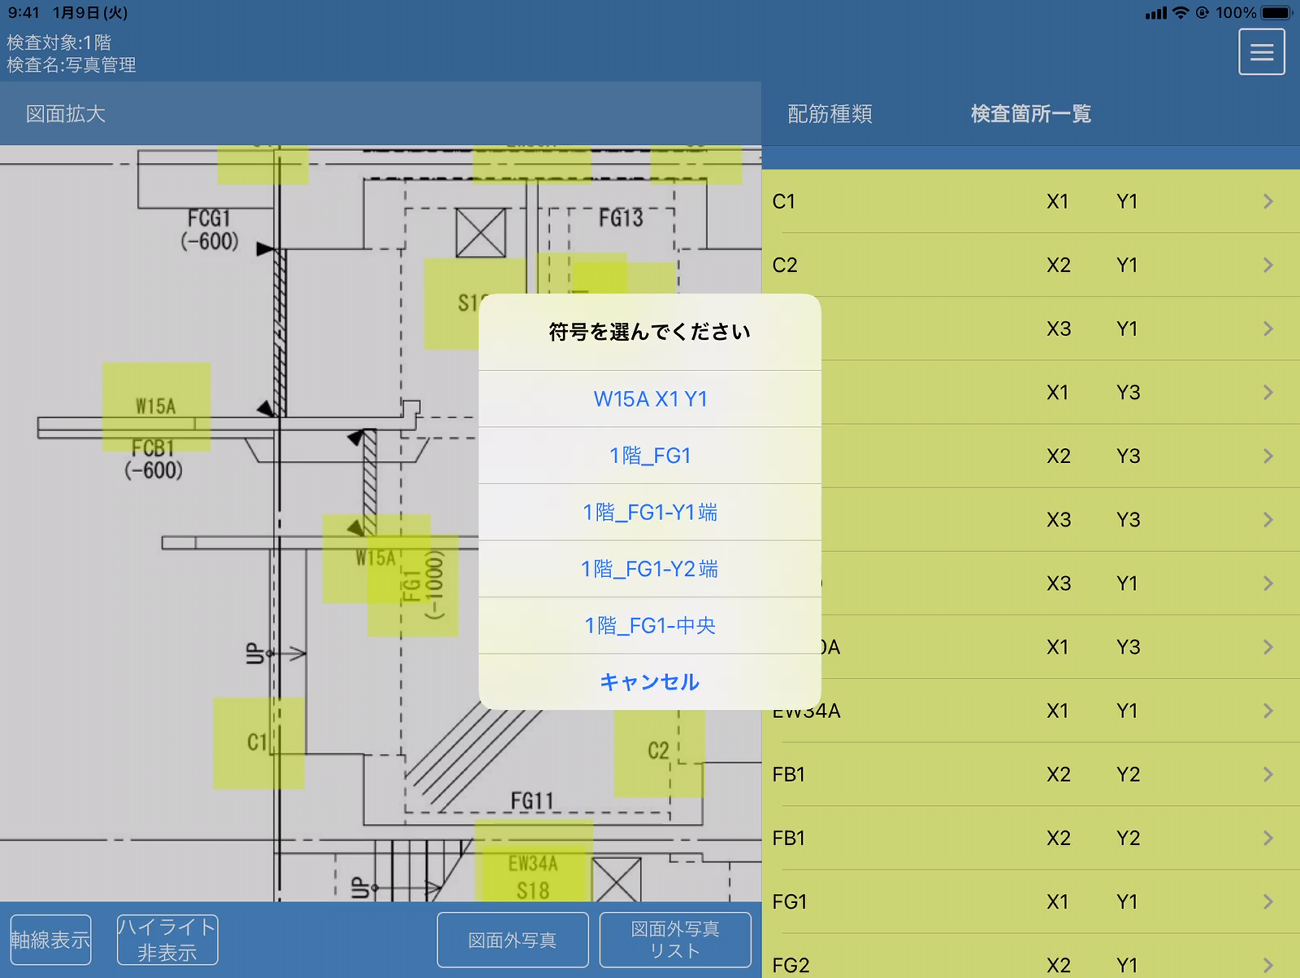The height and width of the screenshot is (978, 1300).
Task: Open the 検査箇所一覧 tab
Action: [1030, 113]
